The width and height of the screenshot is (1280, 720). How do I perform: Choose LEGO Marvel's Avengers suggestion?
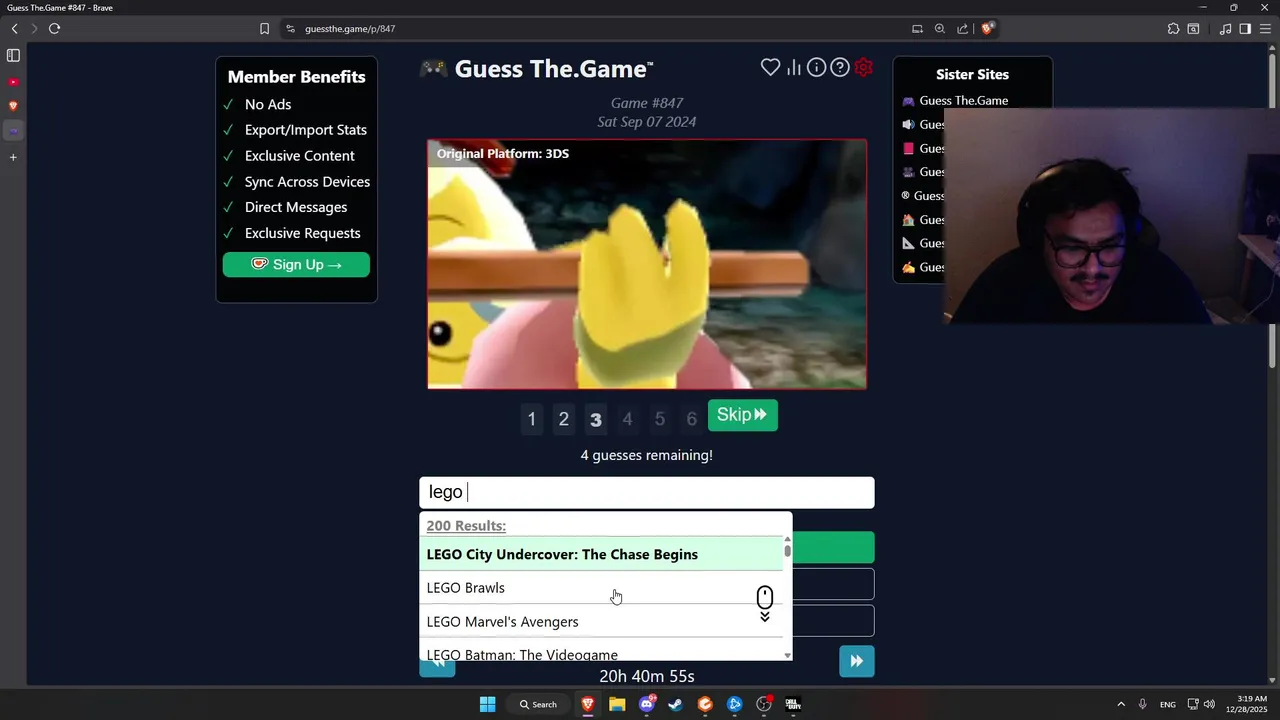click(x=601, y=622)
